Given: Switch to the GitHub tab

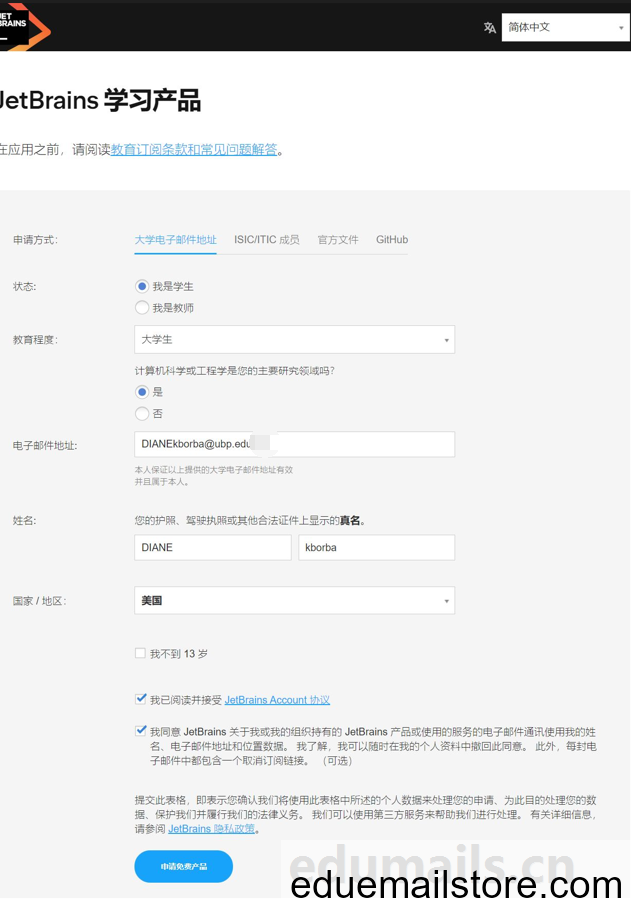Looking at the screenshot, I should (392, 240).
